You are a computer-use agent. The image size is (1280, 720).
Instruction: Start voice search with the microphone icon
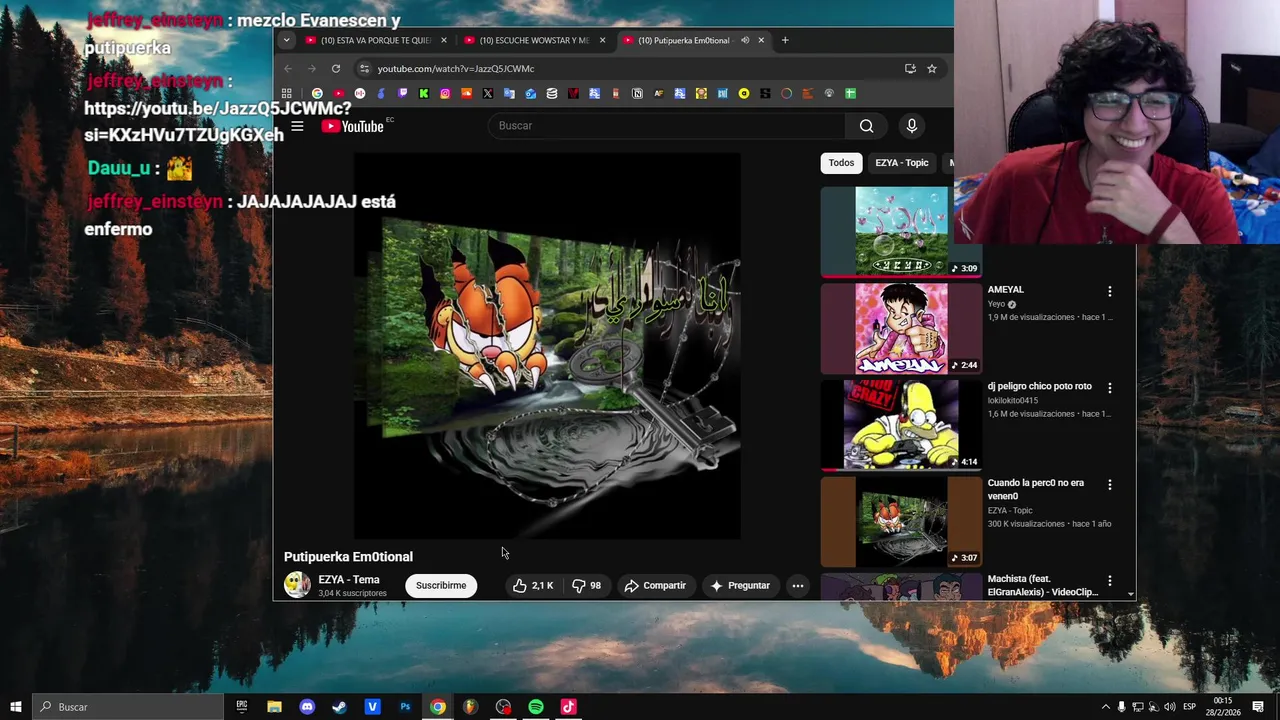(911, 126)
